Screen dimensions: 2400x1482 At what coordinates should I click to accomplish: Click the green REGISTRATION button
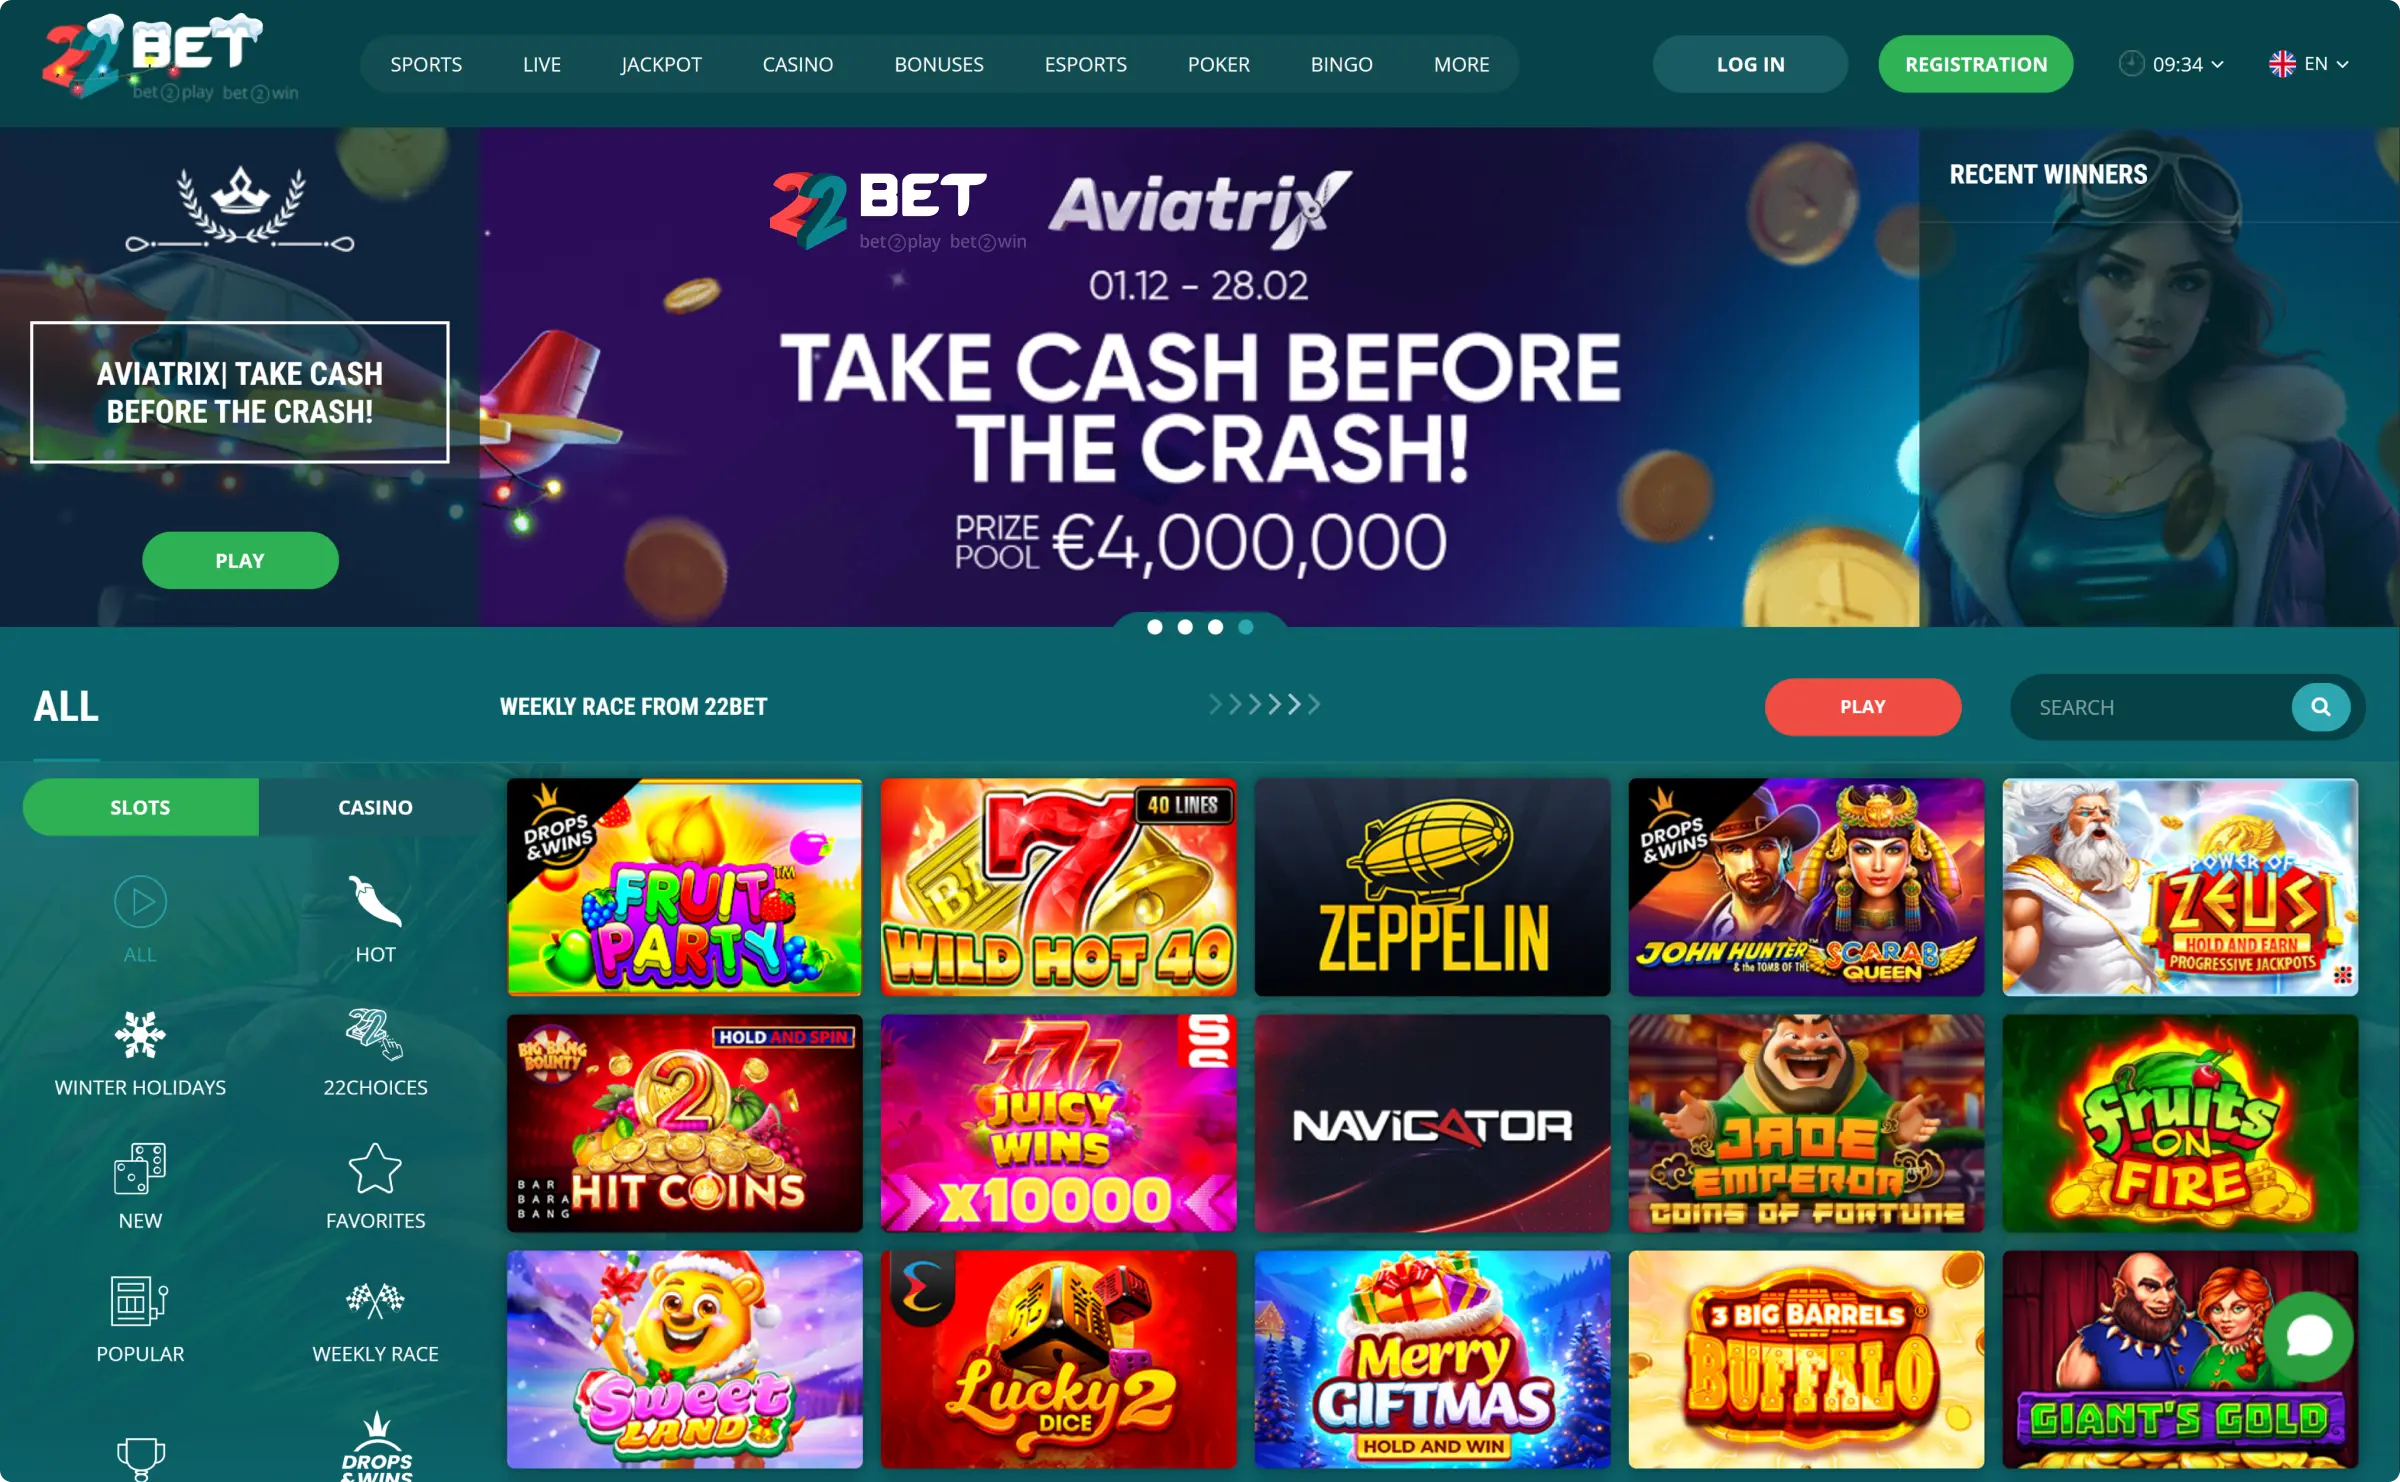pos(1975,64)
